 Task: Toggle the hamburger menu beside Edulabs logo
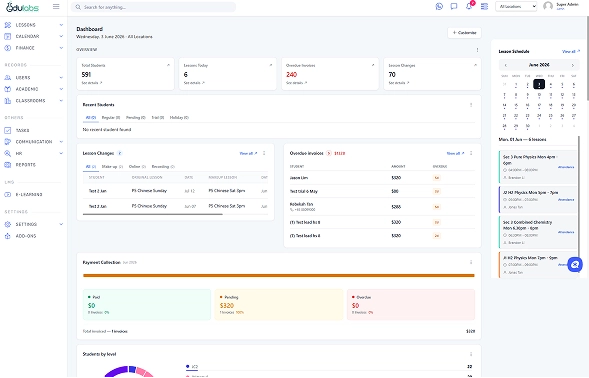pos(56,6)
